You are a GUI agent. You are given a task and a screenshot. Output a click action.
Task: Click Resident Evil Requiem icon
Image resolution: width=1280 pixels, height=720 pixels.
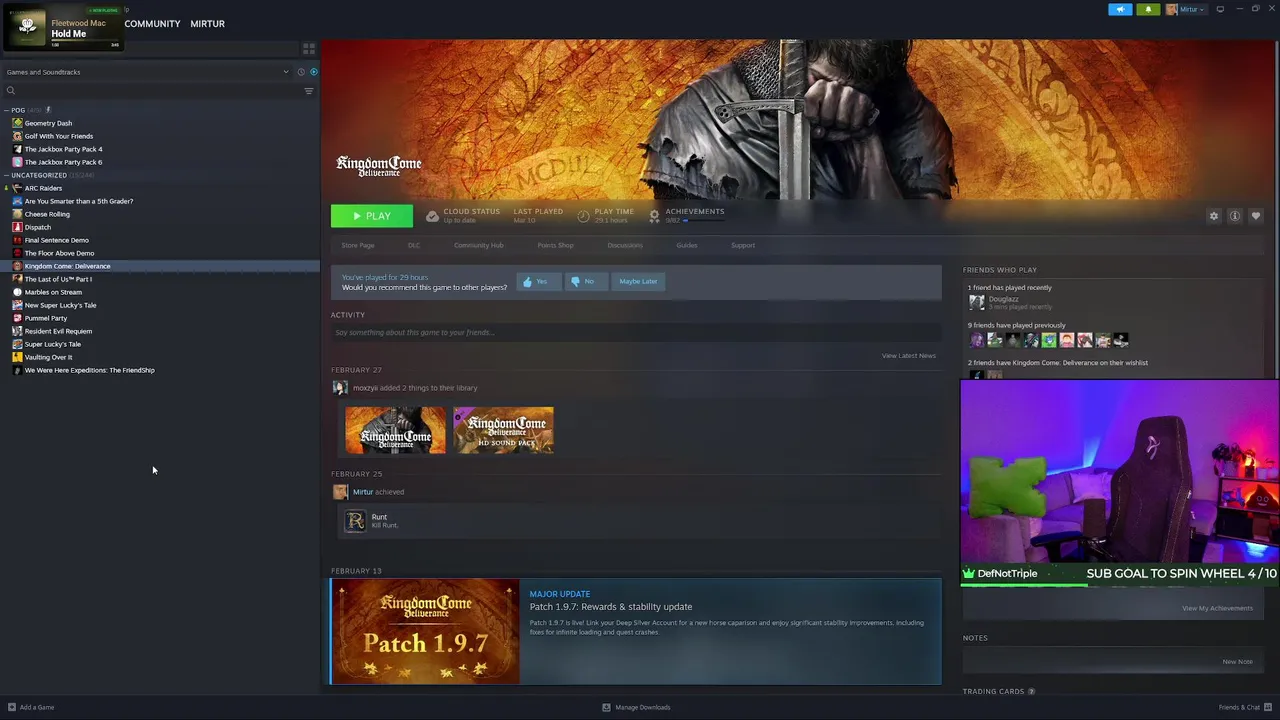click(17, 331)
